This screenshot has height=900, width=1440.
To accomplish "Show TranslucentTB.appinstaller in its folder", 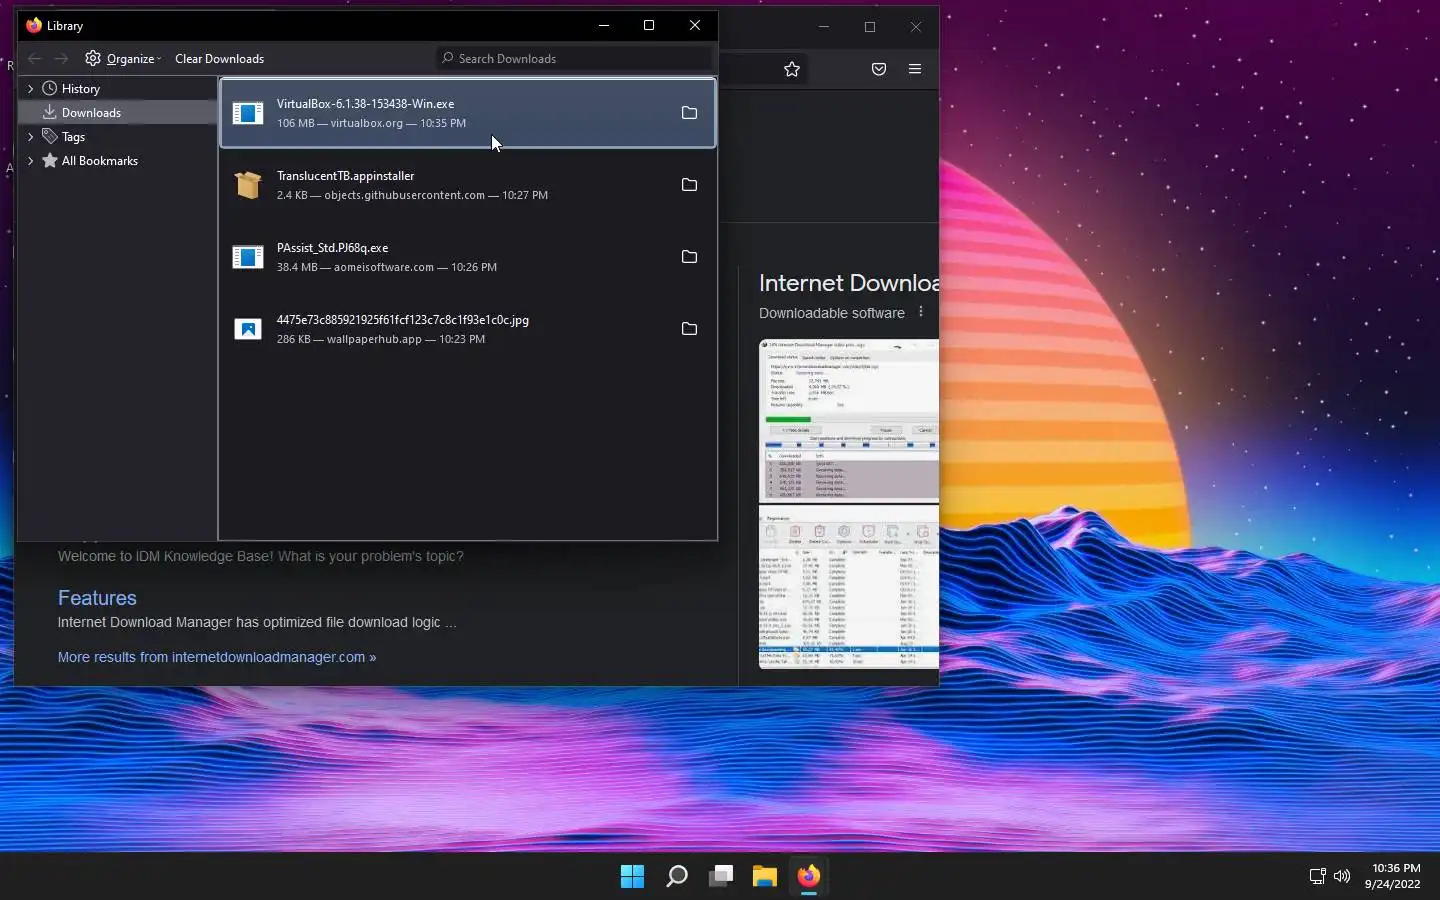I will click(689, 185).
